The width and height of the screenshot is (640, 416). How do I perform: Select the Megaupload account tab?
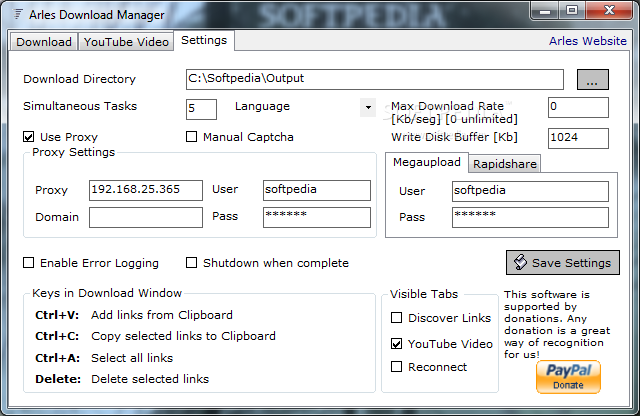pyautogui.click(x=427, y=162)
